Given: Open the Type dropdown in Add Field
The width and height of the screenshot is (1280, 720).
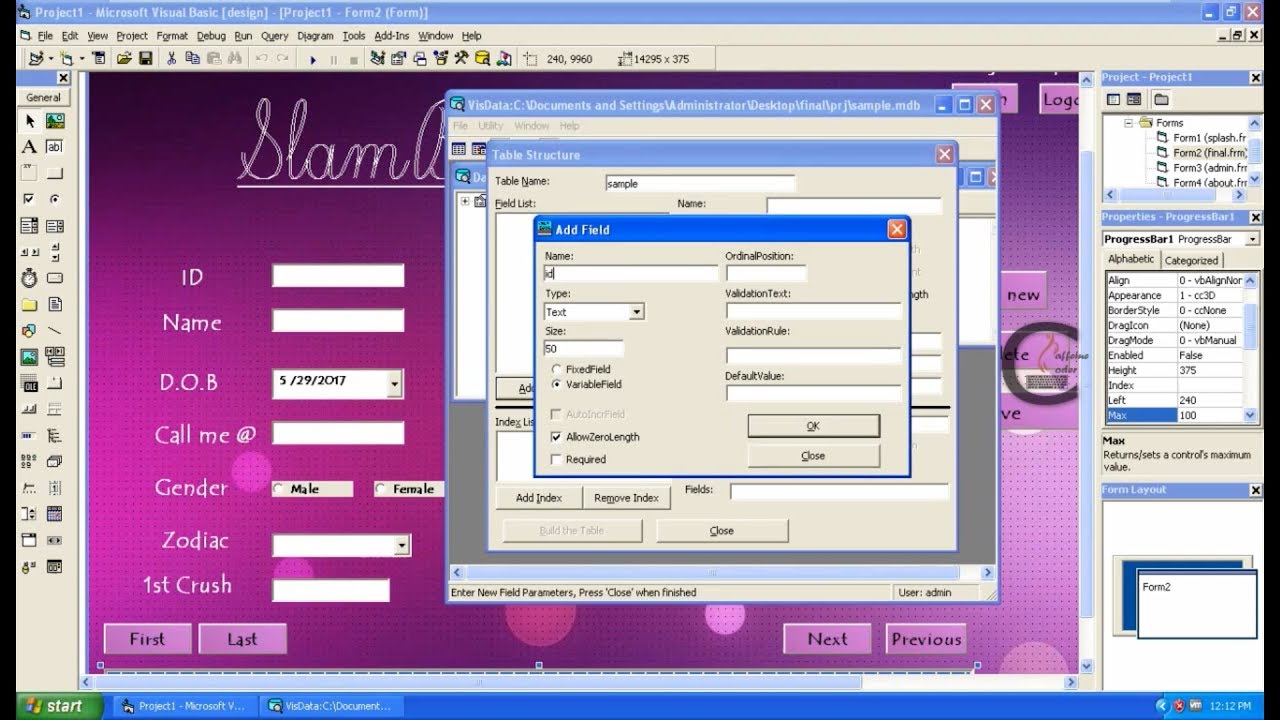Looking at the screenshot, I should pyautogui.click(x=636, y=312).
